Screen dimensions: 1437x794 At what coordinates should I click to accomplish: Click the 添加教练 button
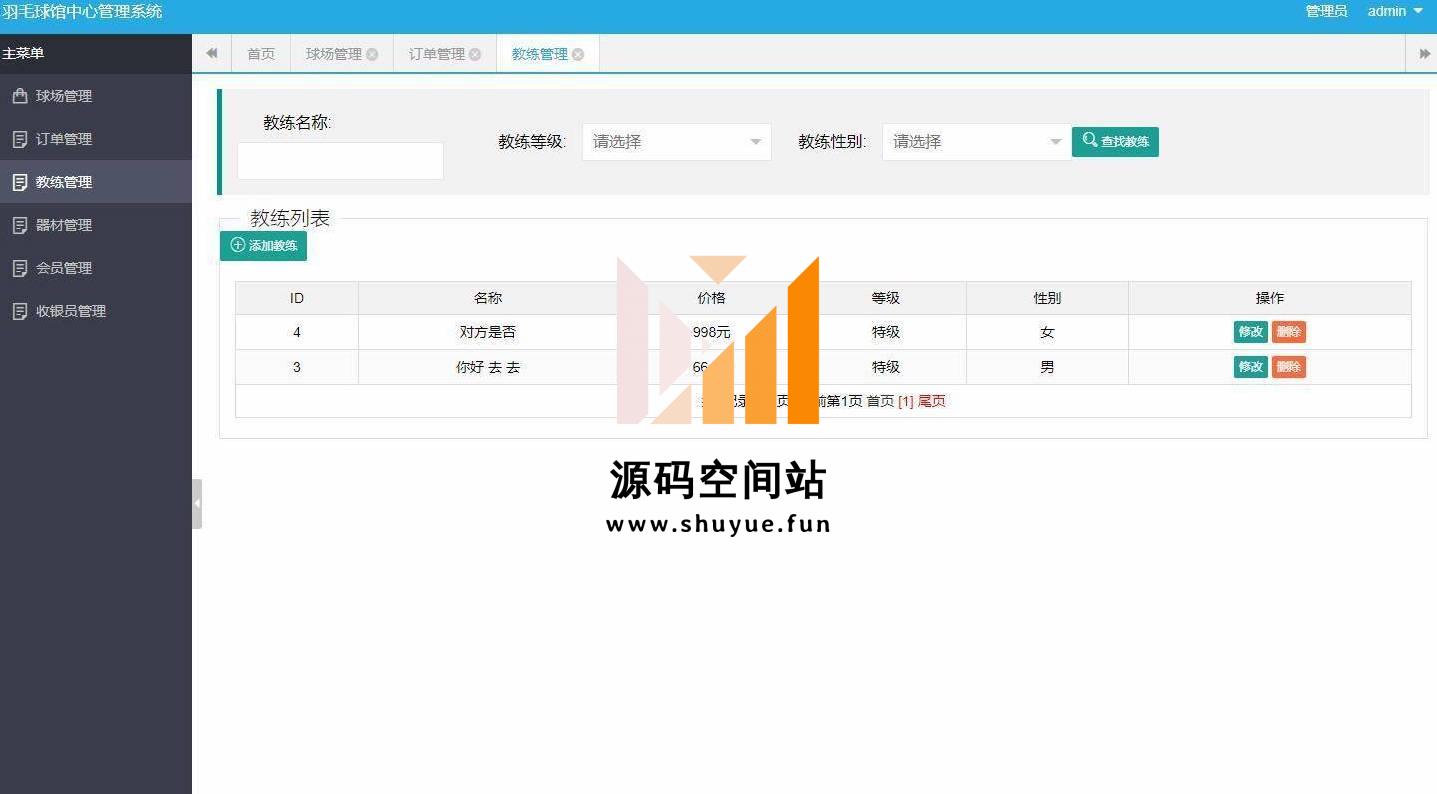click(264, 245)
